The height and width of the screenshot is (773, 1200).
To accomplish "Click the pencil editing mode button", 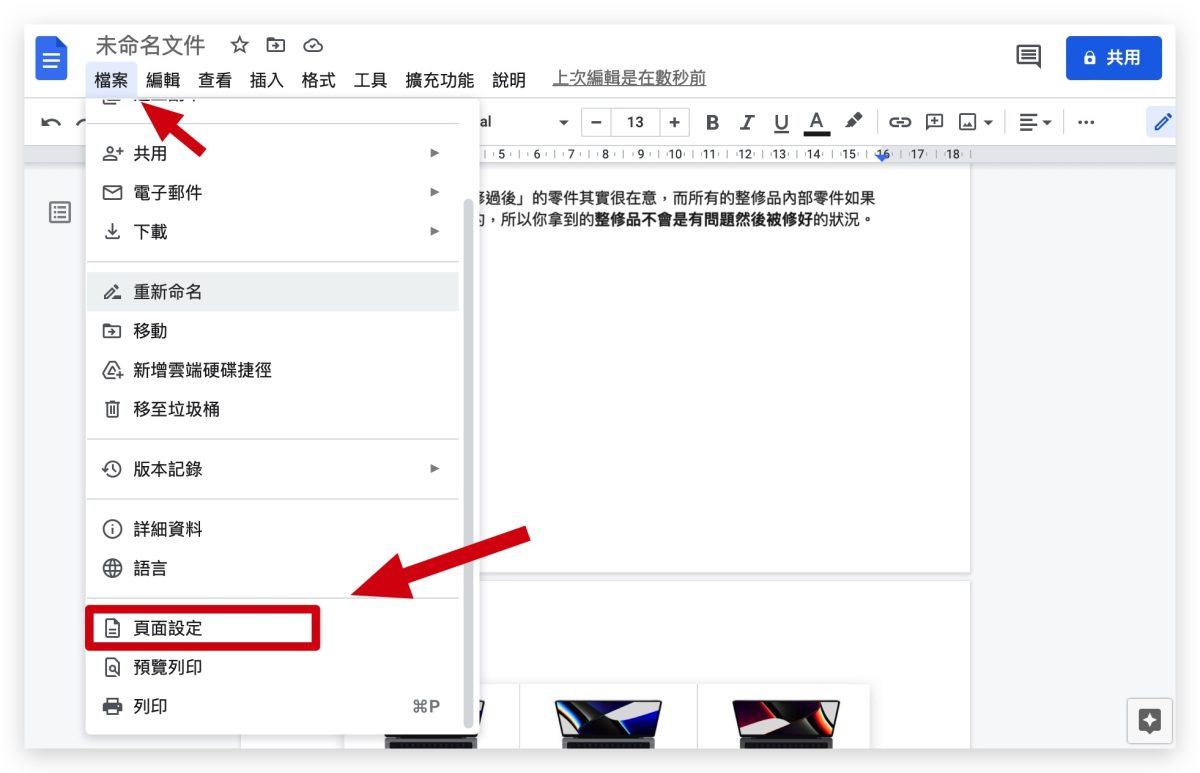I will [x=1161, y=122].
